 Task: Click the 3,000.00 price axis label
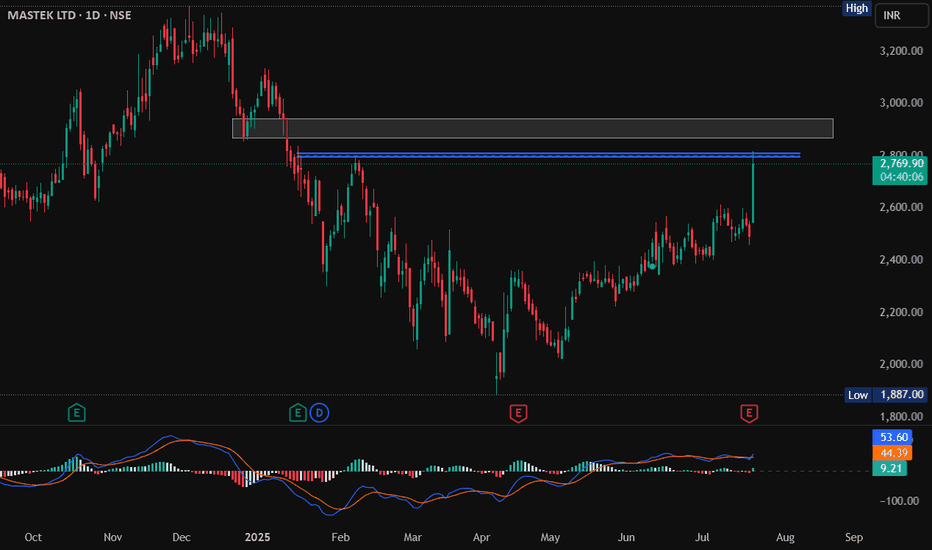[901, 103]
